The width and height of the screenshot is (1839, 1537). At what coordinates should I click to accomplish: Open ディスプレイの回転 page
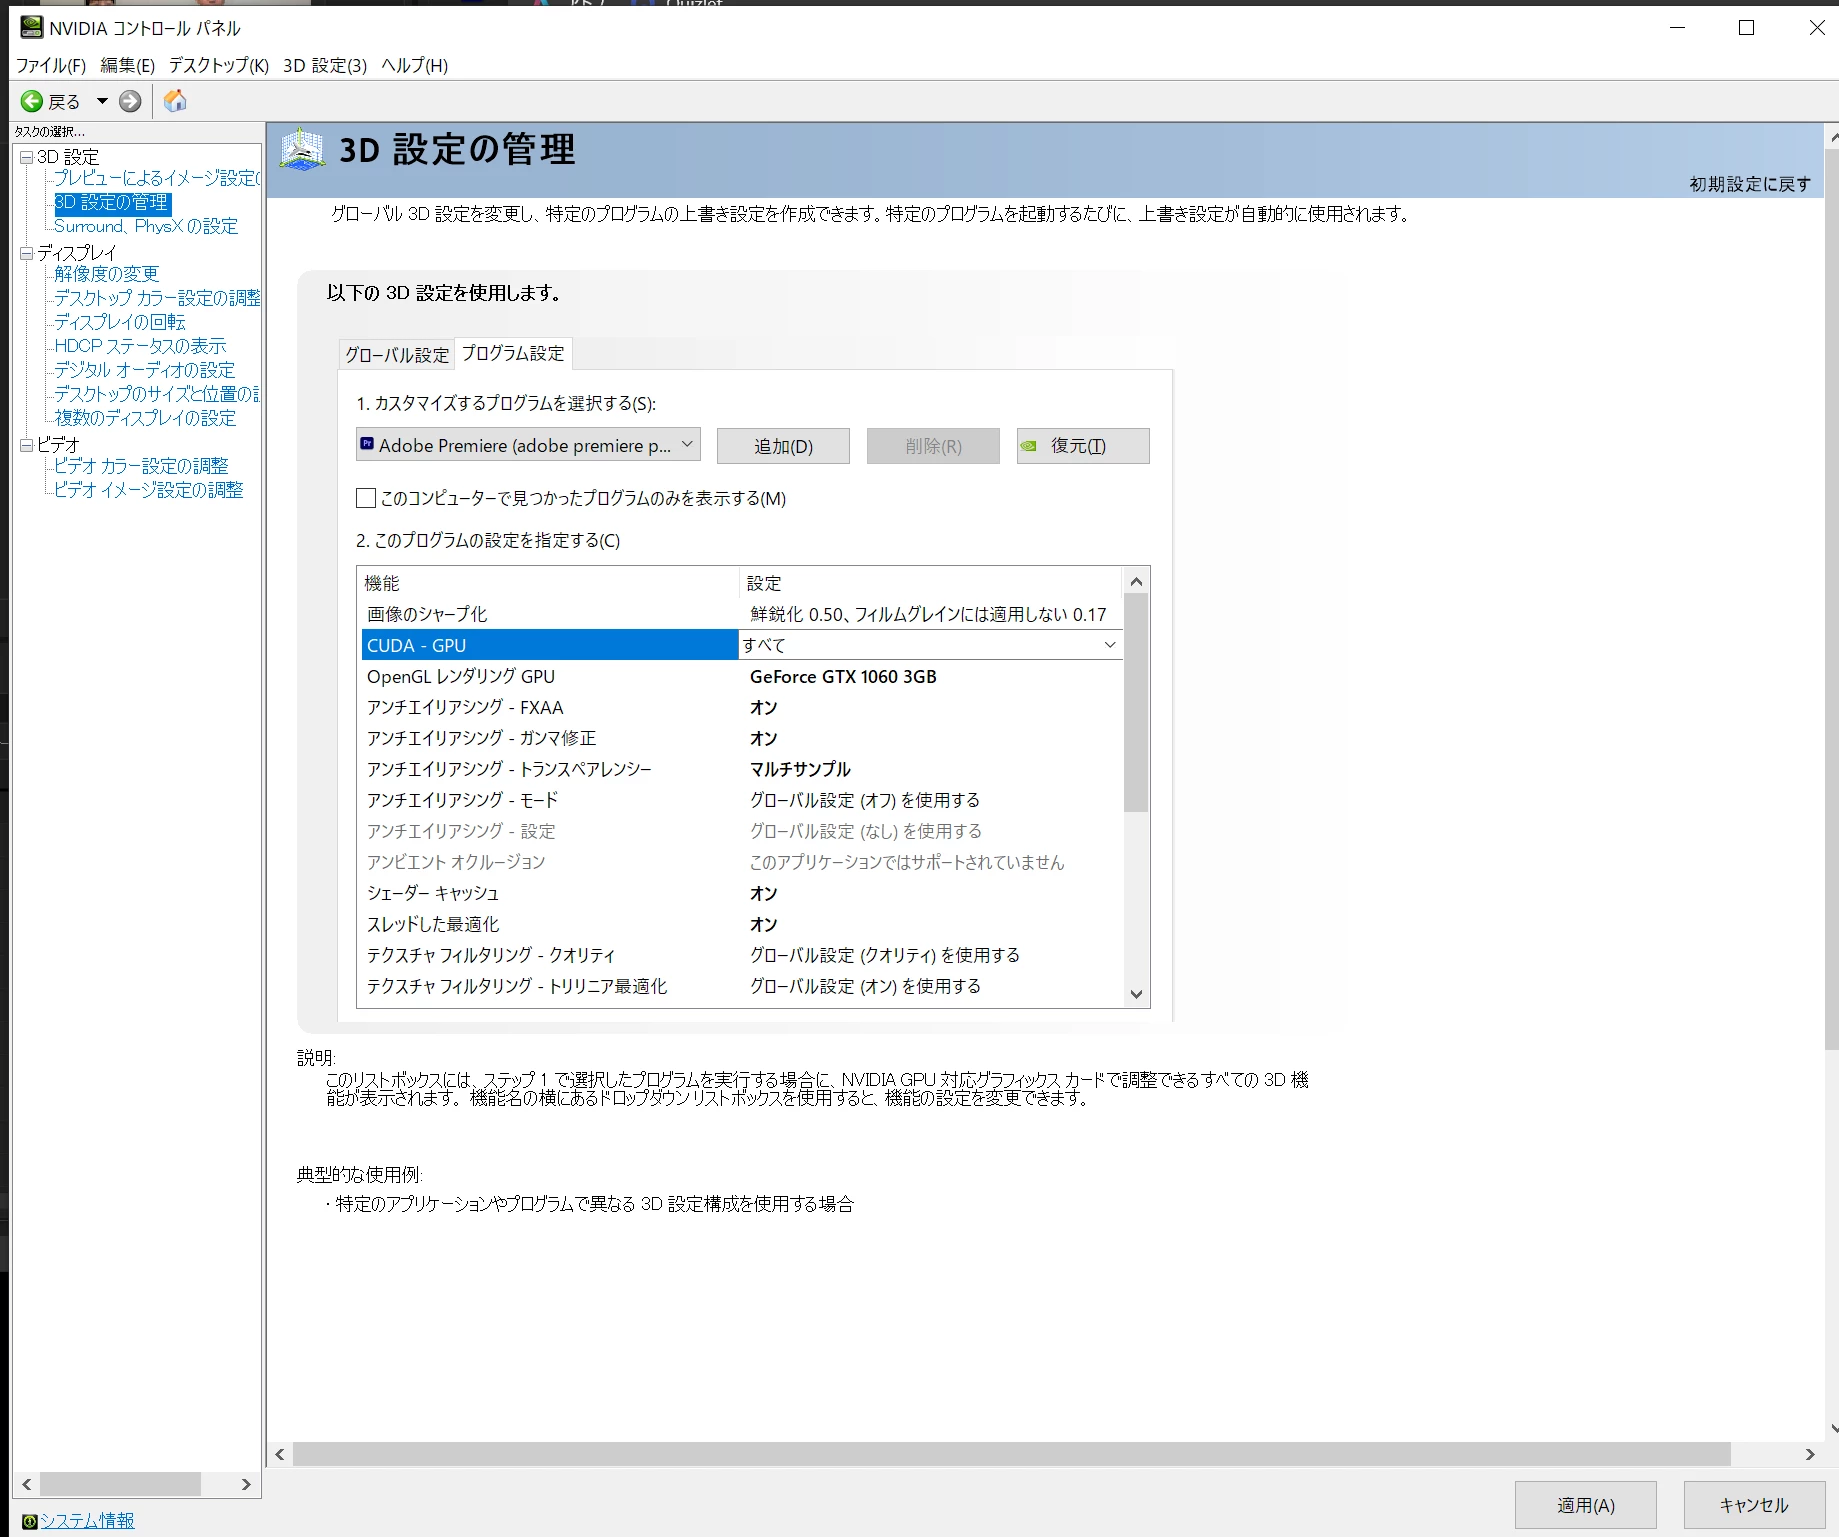(120, 322)
